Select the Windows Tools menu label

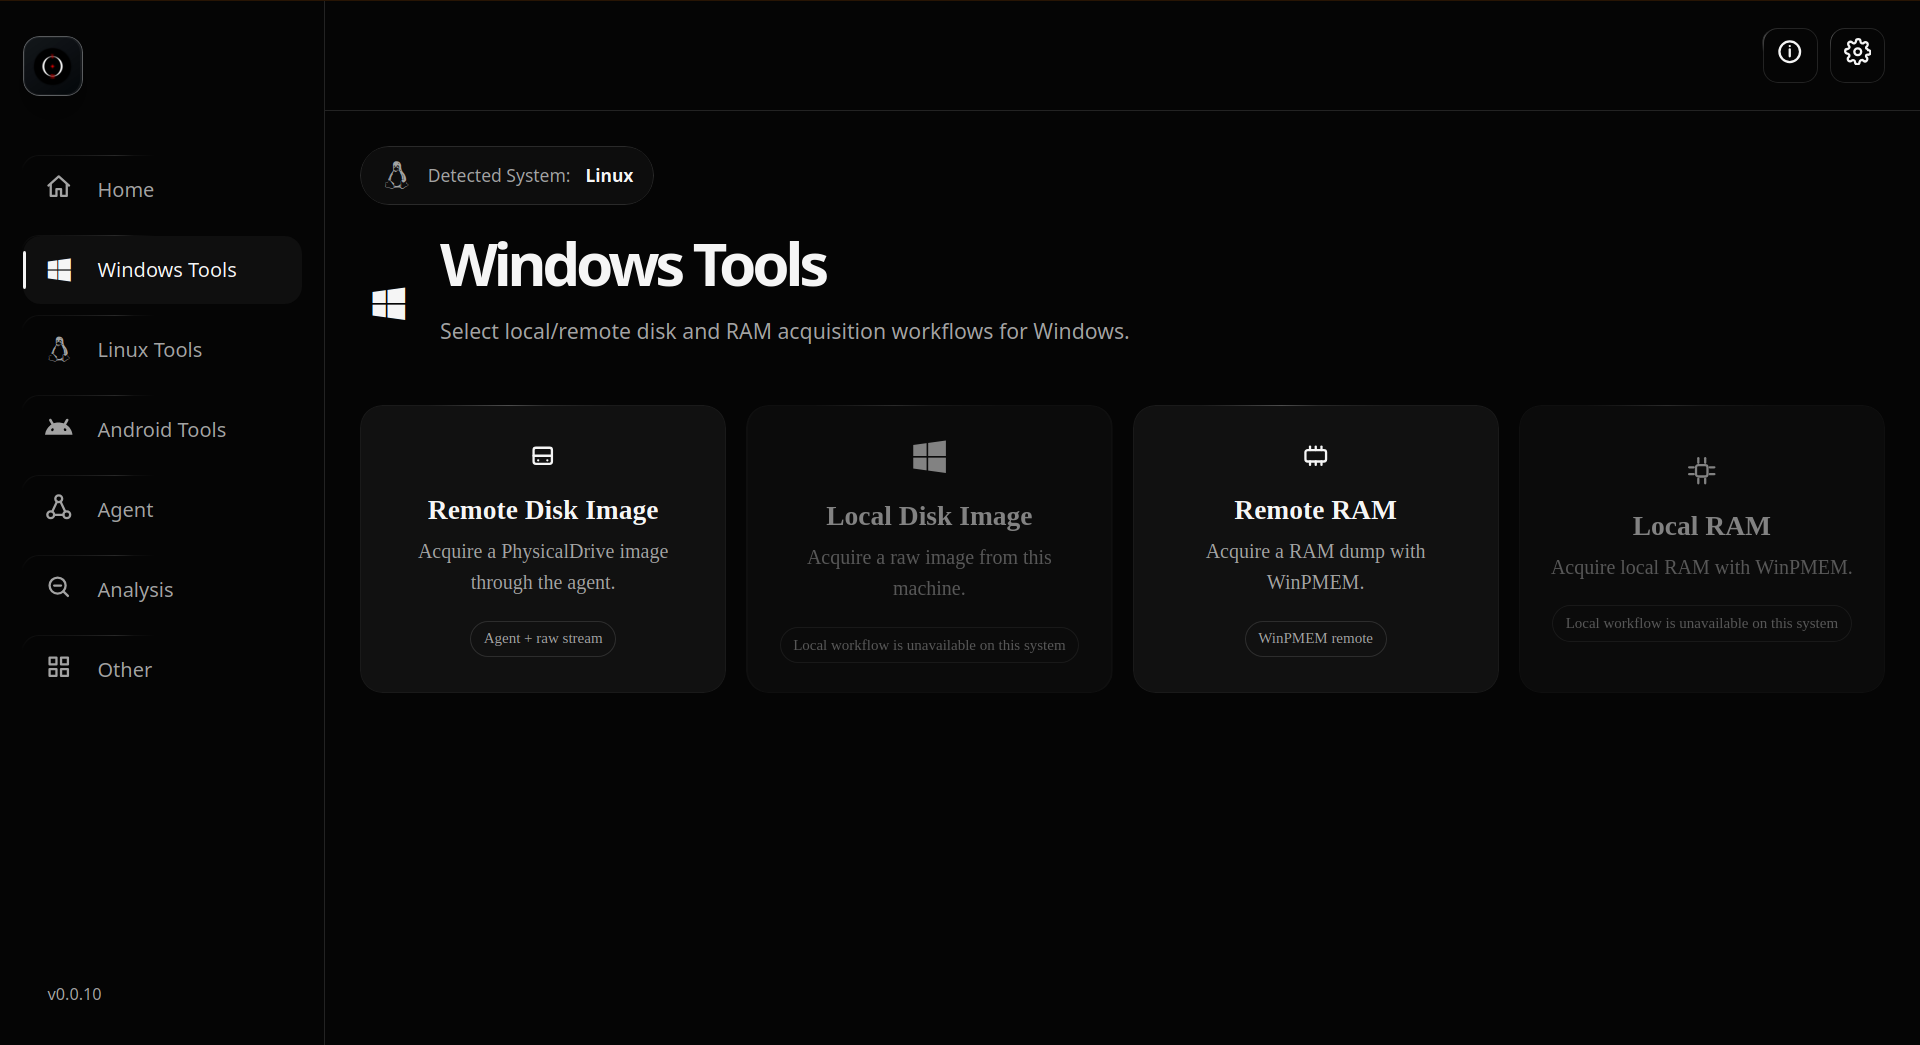pos(167,270)
